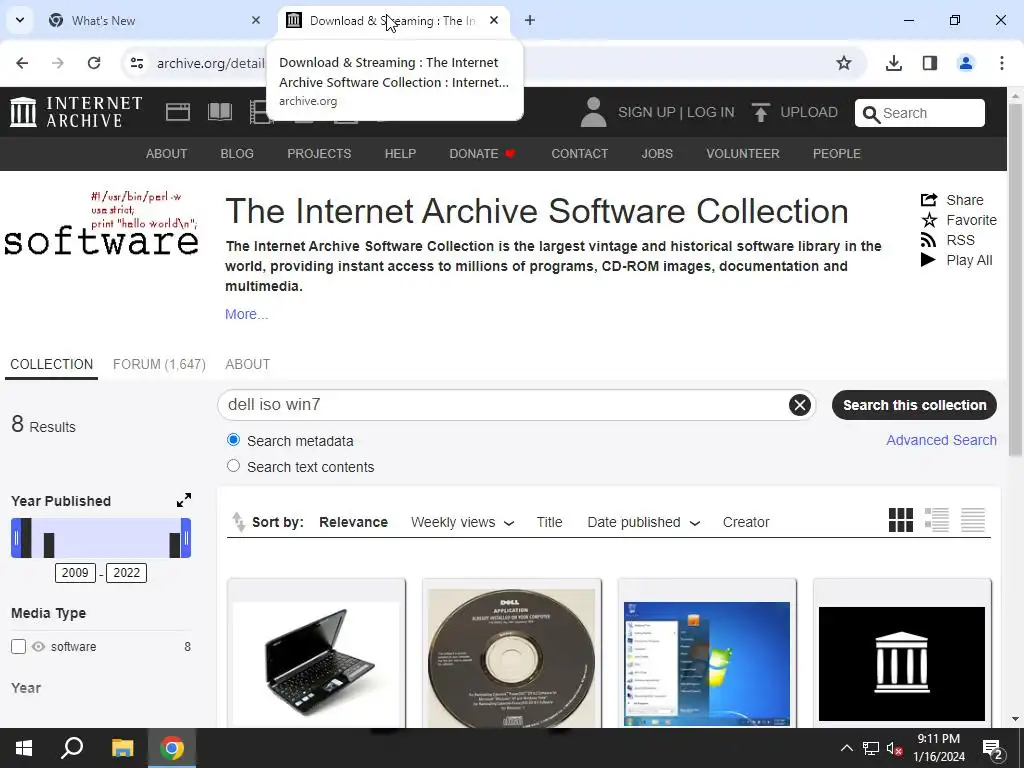Open Weekly views sort dropdown
The height and width of the screenshot is (768, 1024).
tap(462, 522)
